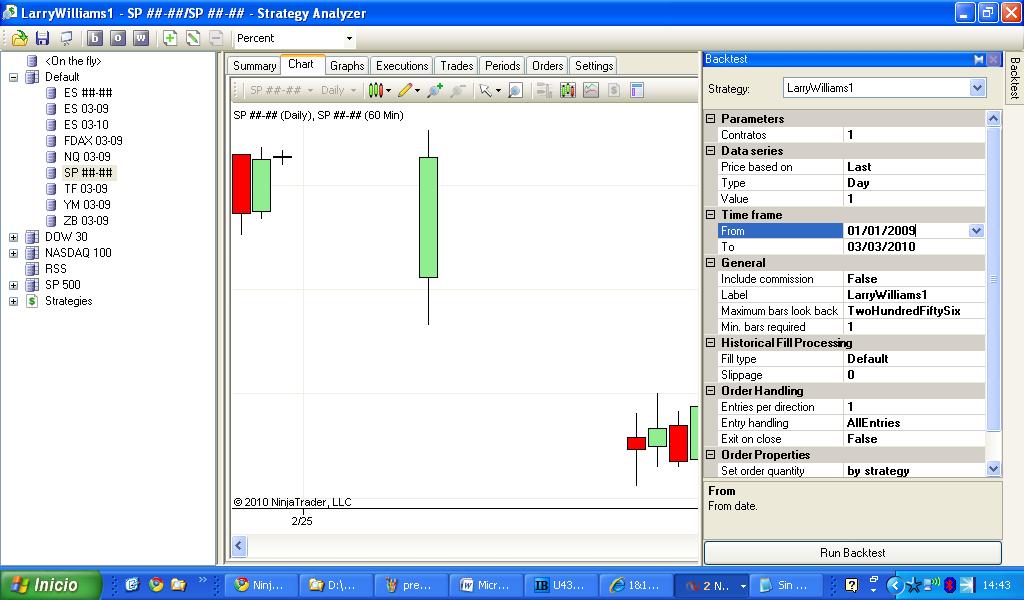Click properties grid scroll up arrow
Screen dimensions: 1024x600
(993, 118)
